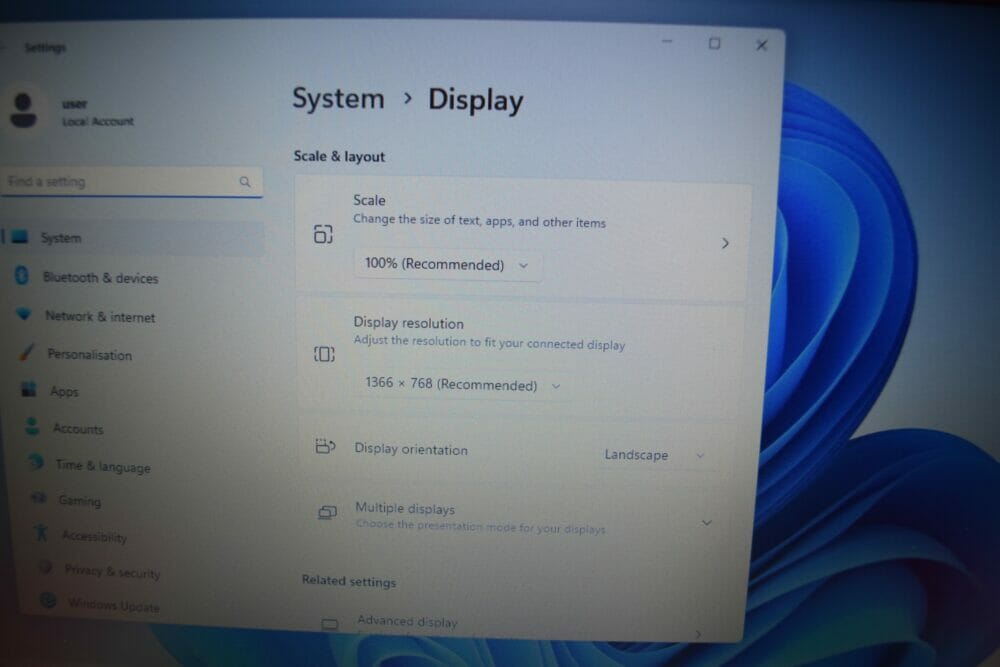Screen dimensions: 1000x667
Task: Open the 1366 × 768 resolution dropdown
Action: pos(463,385)
